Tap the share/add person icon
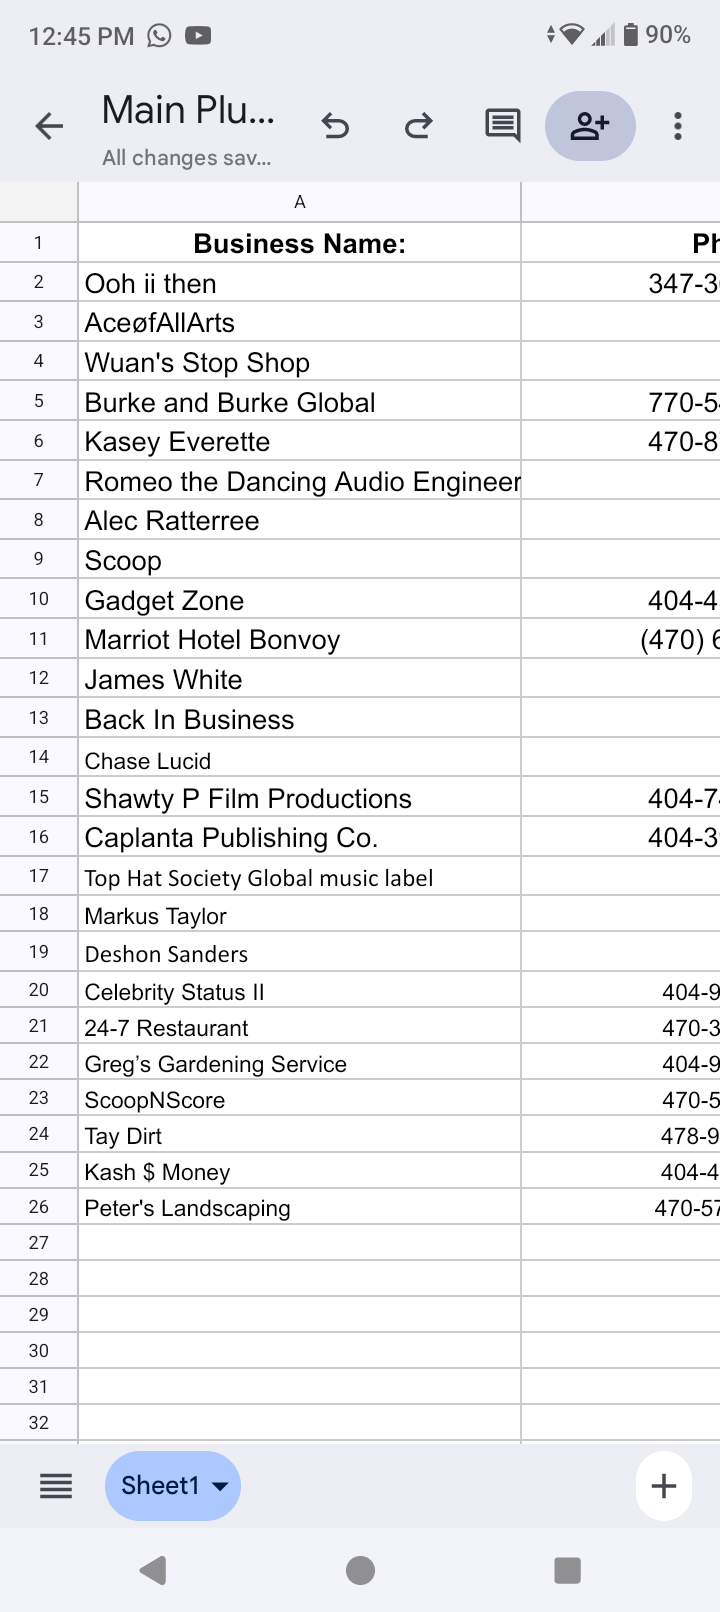The image size is (720, 1612). (x=590, y=126)
